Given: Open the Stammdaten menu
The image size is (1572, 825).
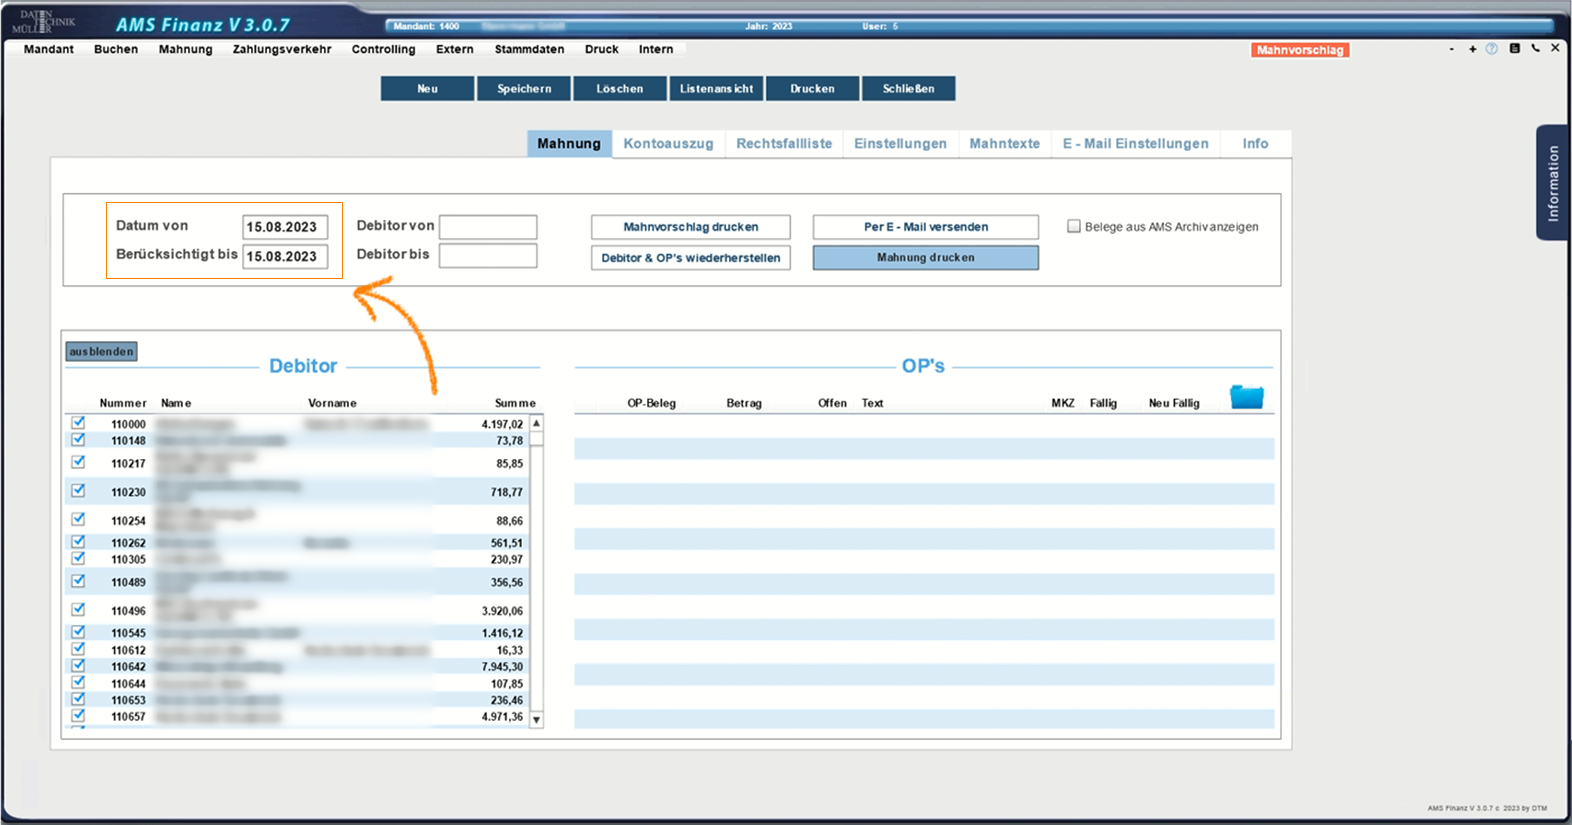Looking at the screenshot, I should coord(529,49).
